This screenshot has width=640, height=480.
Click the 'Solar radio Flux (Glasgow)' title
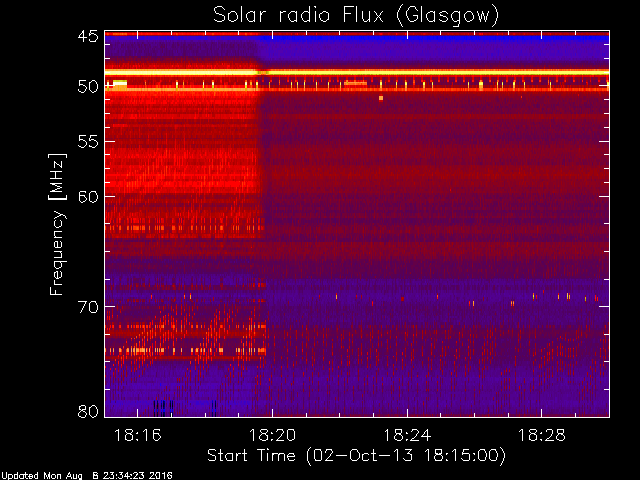tap(356, 16)
